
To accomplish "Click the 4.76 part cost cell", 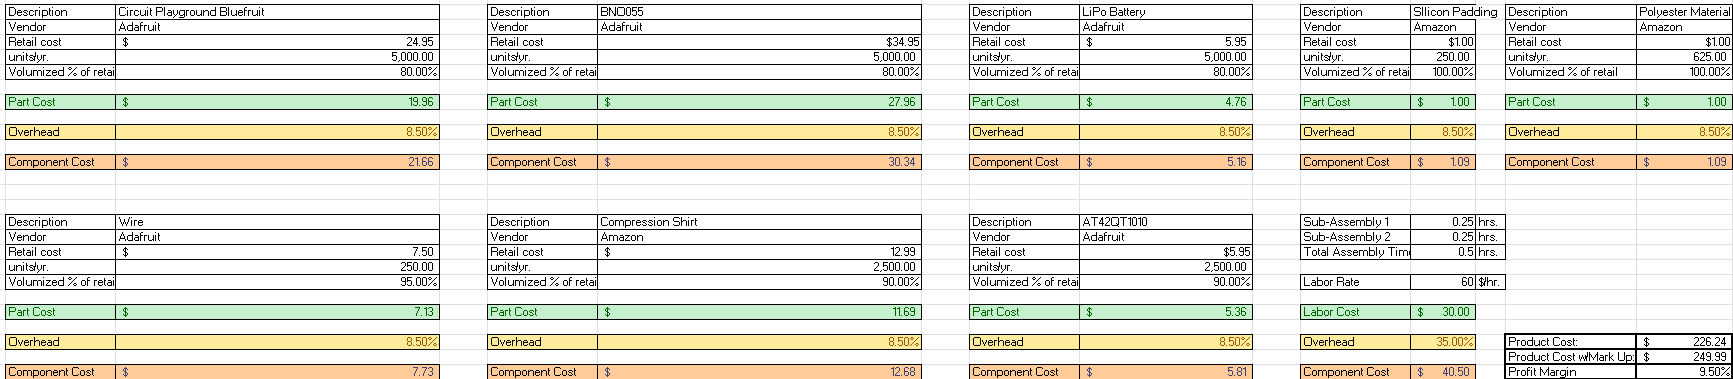I will [x=1166, y=102].
